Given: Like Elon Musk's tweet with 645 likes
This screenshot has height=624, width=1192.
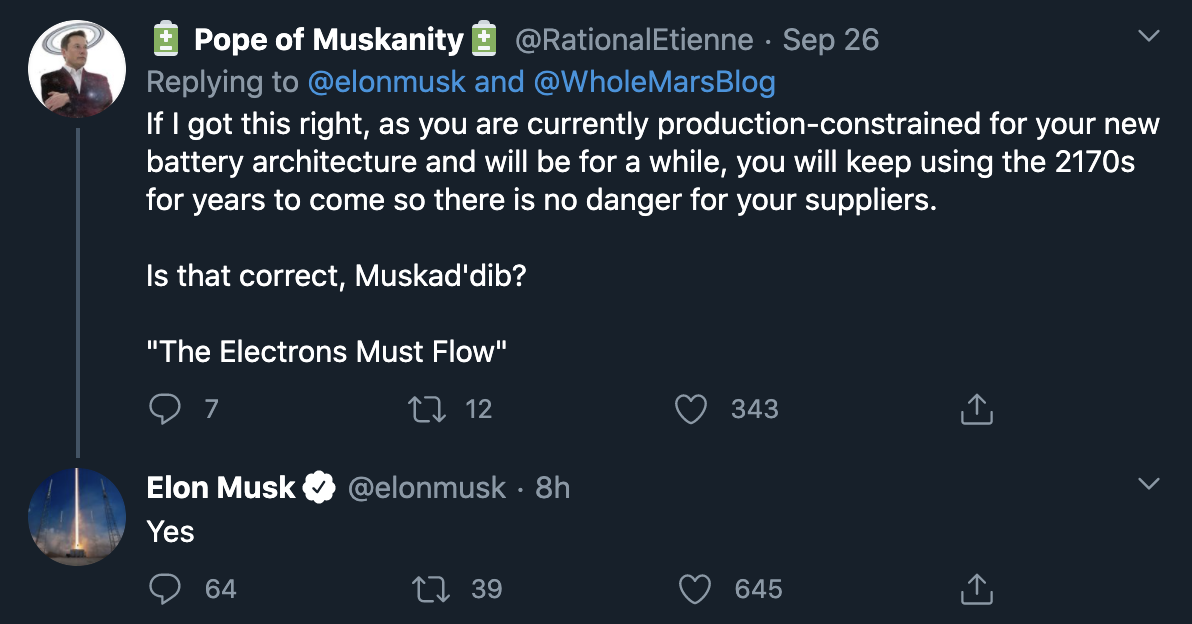Looking at the screenshot, I should coord(694,589).
